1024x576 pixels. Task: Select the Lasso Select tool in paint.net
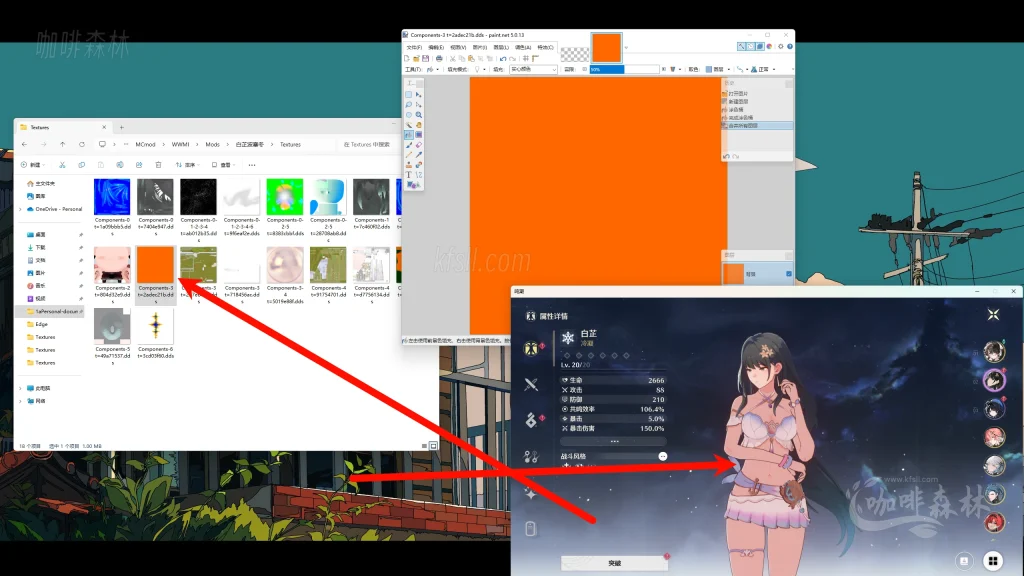[x=409, y=105]
